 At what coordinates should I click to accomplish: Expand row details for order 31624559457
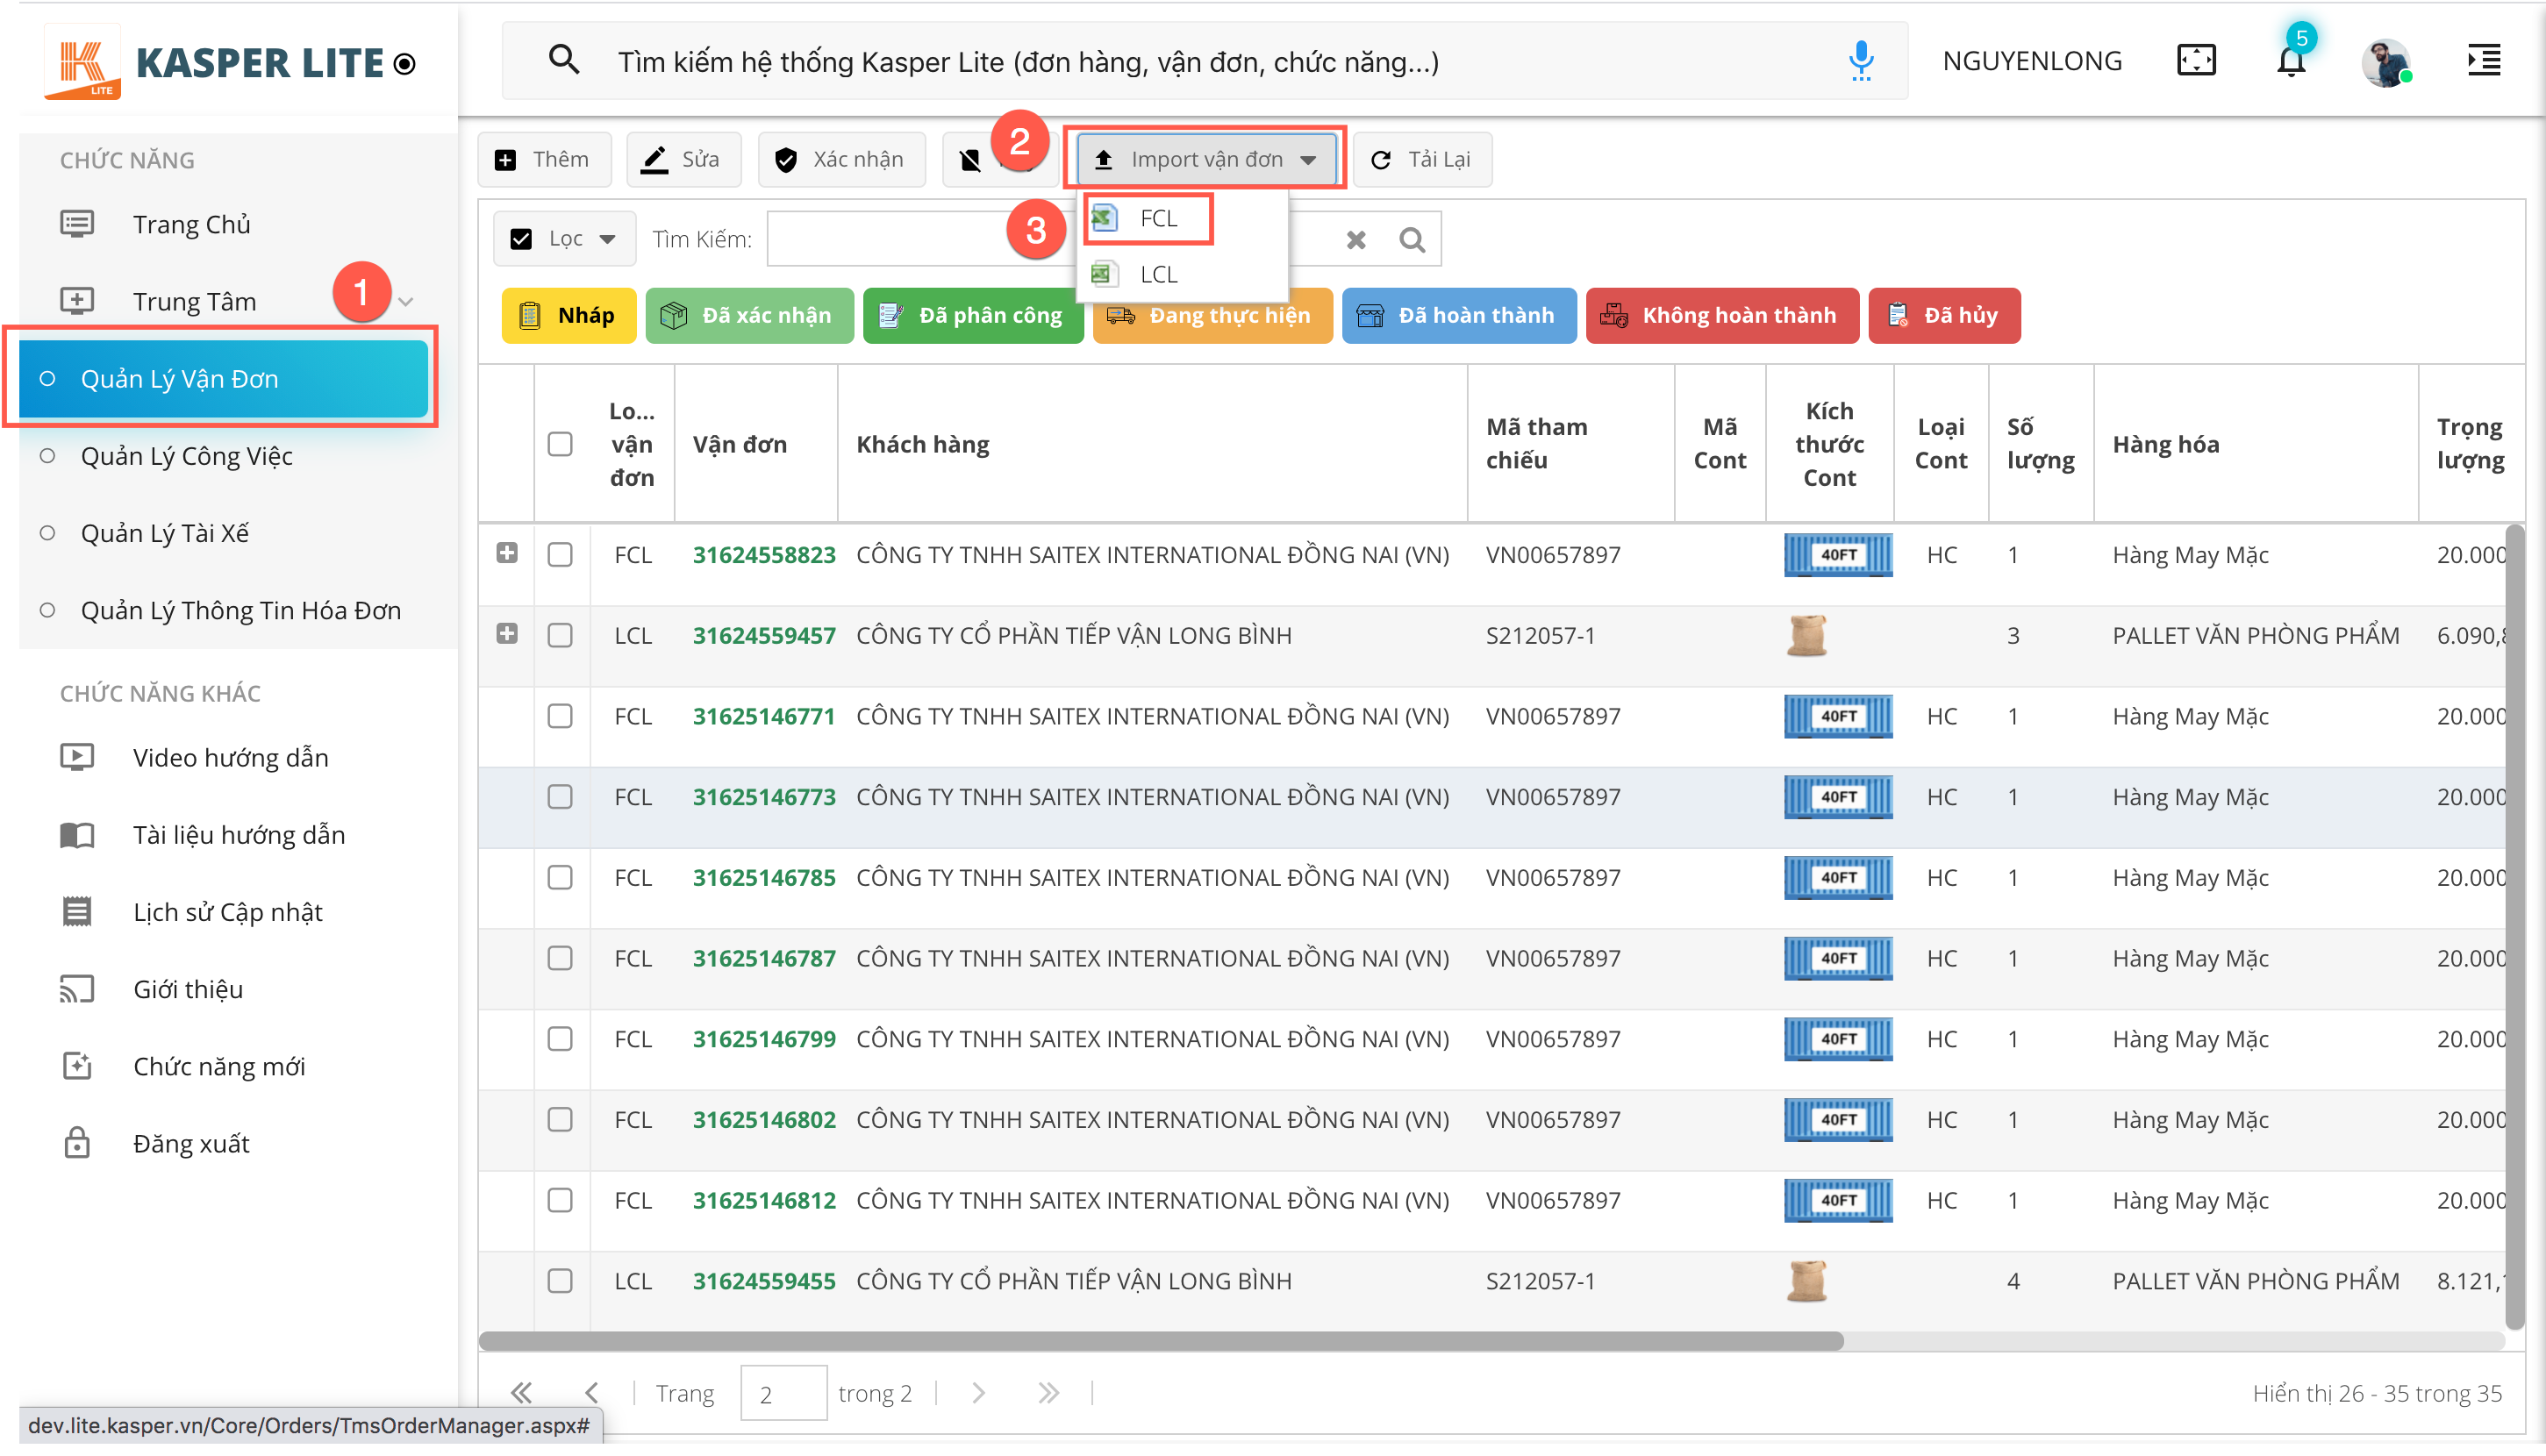507,634
